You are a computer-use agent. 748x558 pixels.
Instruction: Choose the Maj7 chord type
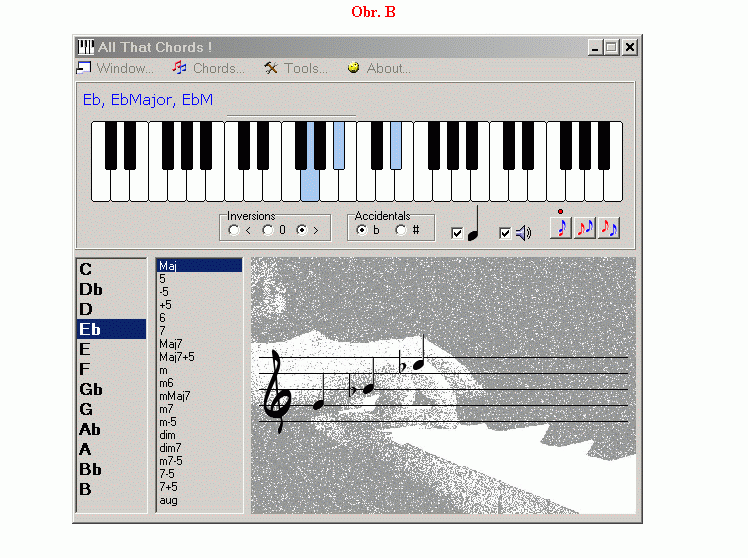click(x=199, y=344)
